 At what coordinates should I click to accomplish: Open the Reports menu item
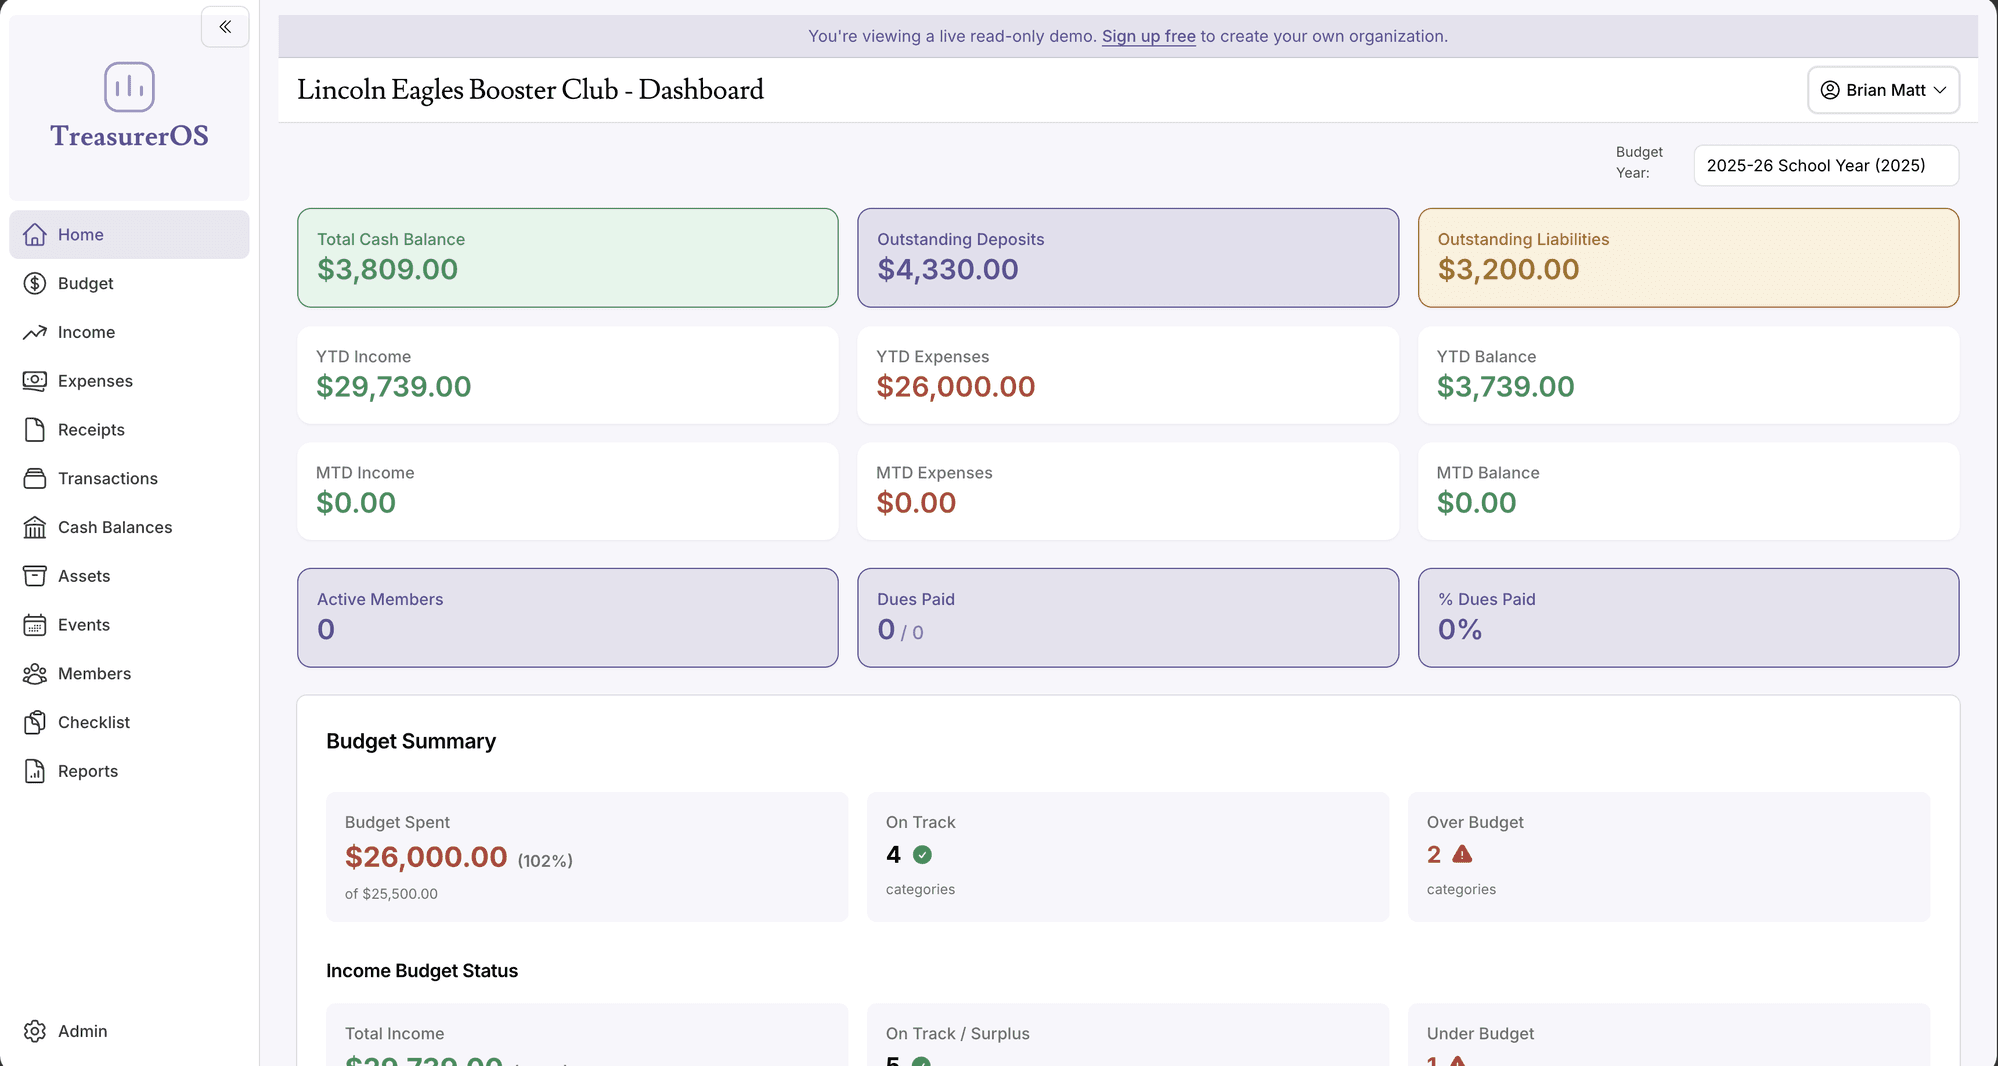point(129,771)
